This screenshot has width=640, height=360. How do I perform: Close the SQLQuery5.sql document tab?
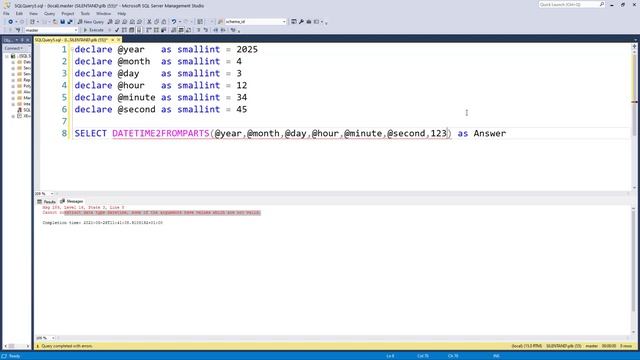119,40
